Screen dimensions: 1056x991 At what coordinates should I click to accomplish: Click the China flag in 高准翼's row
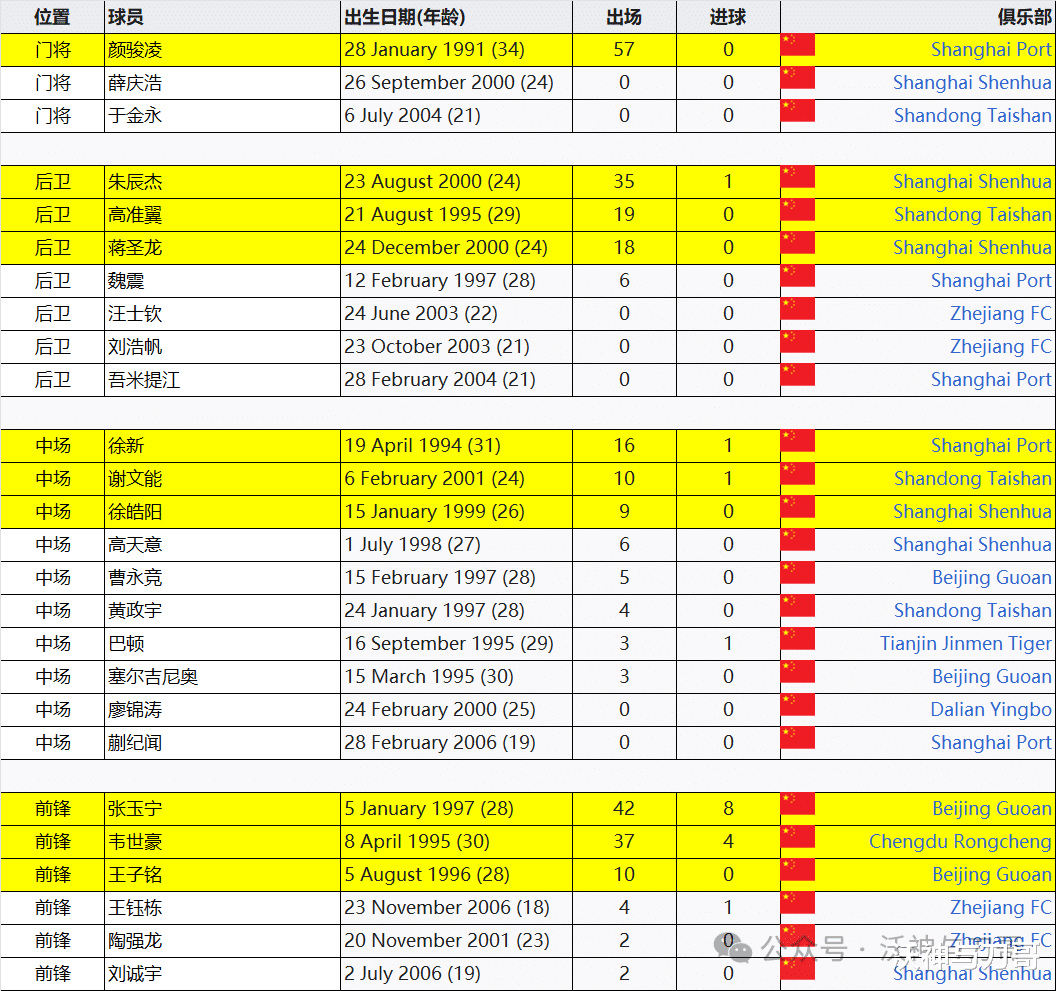pyautogui.click(x=798, y=210)
